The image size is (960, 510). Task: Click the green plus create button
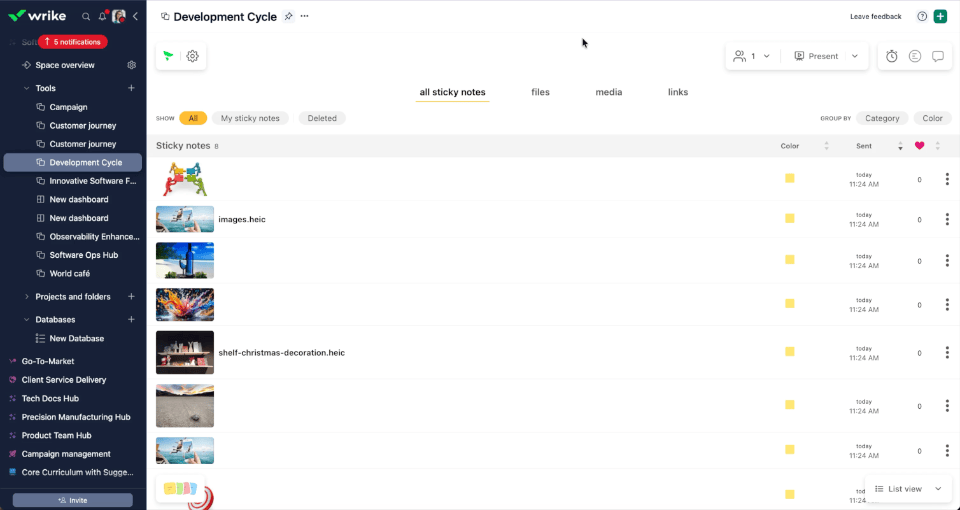[940, 17]
